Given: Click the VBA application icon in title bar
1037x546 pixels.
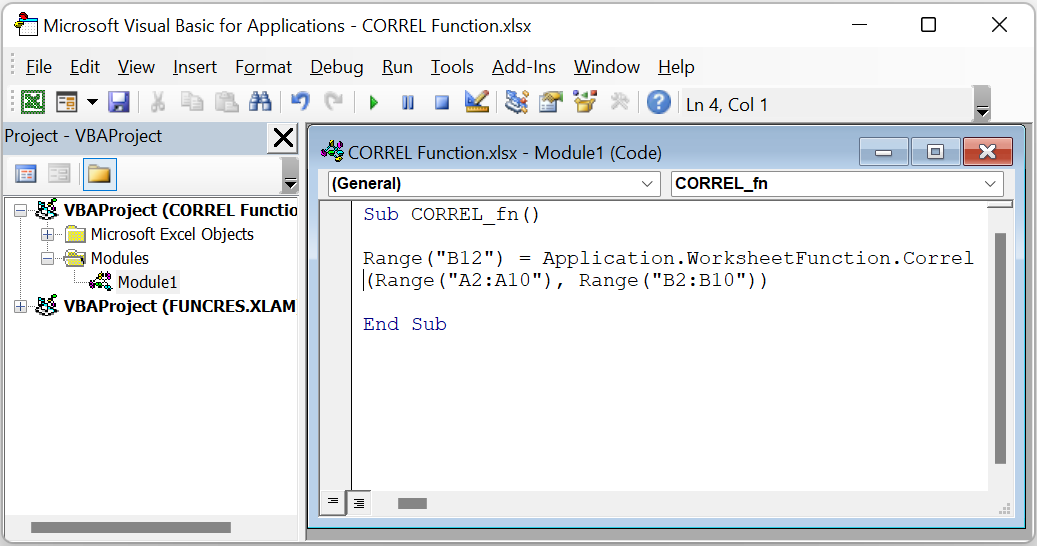Looking at the screenshot, I should pyautogui.click(x=26, y=25).
